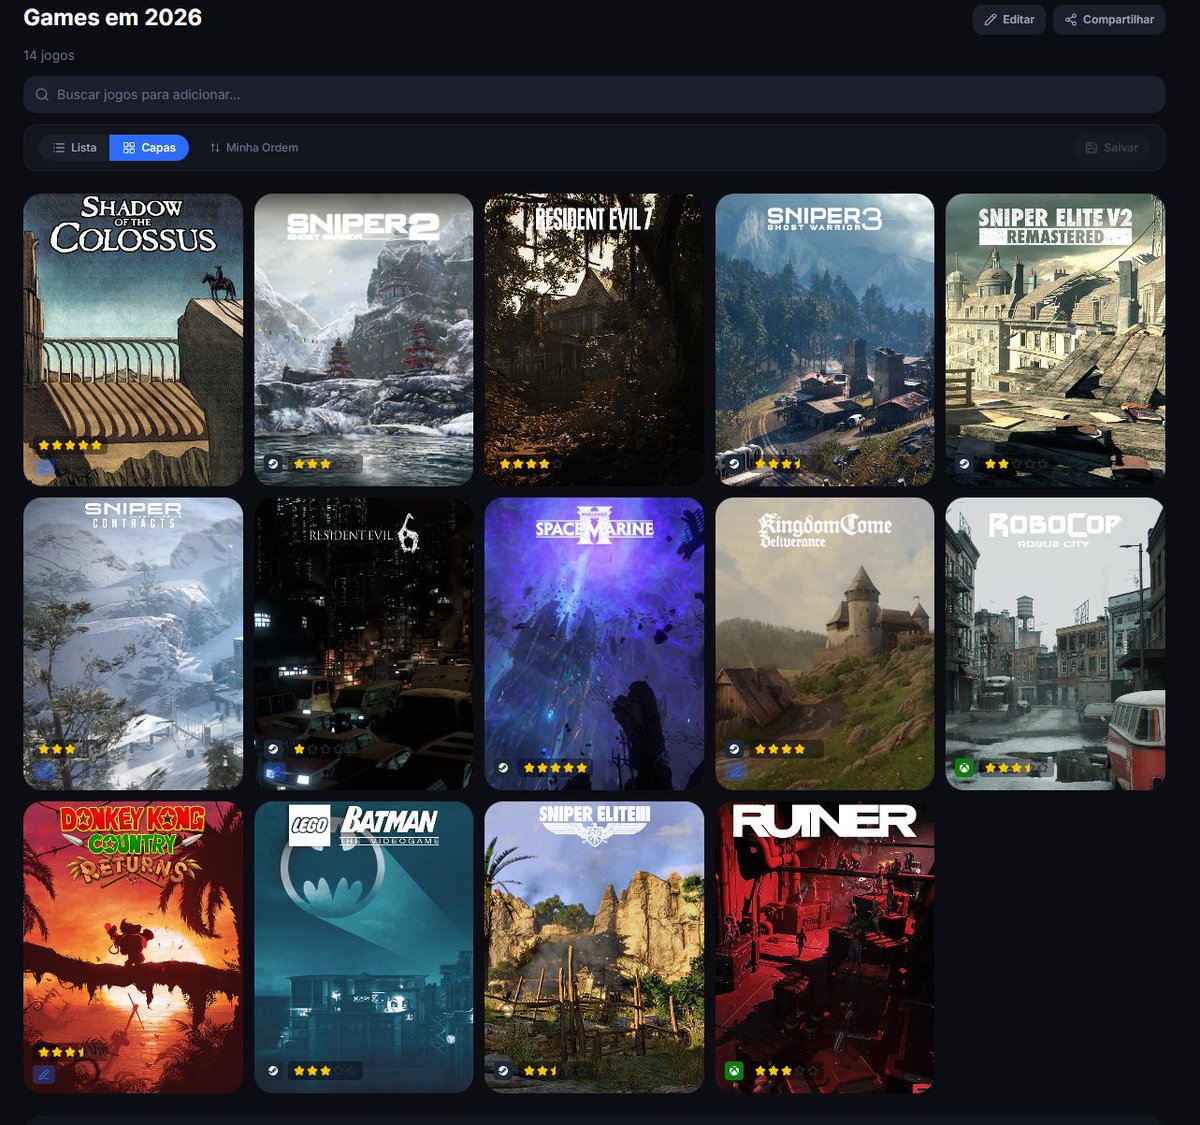Click the blue note icon on Sniper Contracts
This screenshot has height=1125, width=1200.
44,771
